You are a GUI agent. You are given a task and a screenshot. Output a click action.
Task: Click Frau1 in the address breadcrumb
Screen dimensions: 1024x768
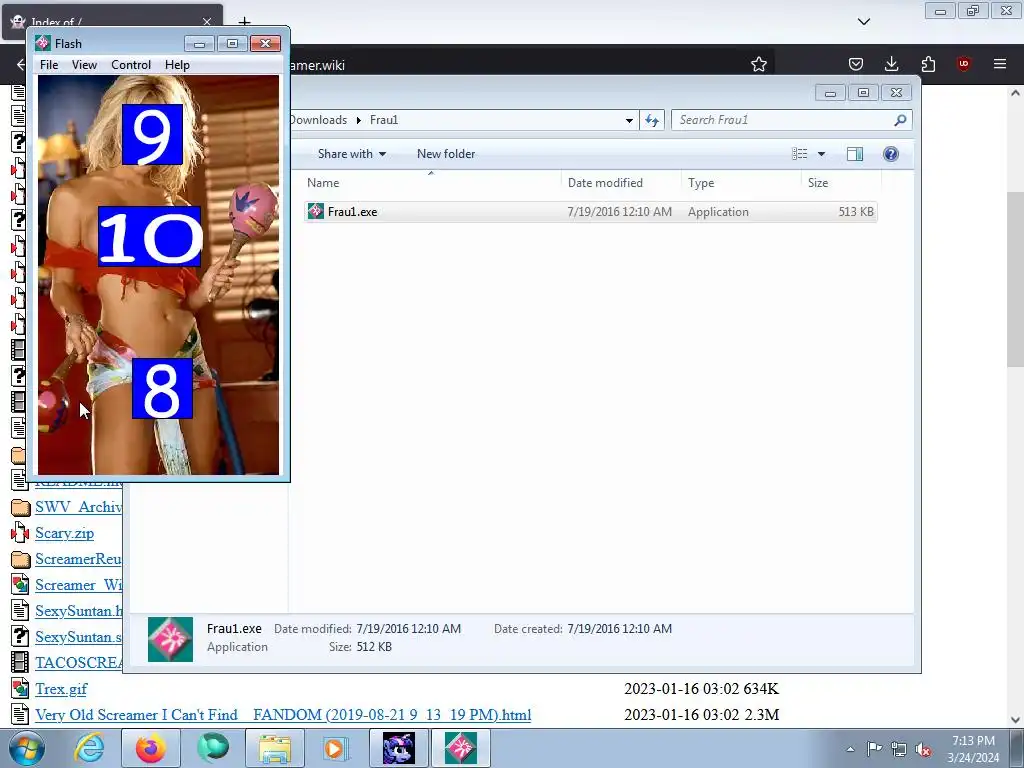pos(384,120)
